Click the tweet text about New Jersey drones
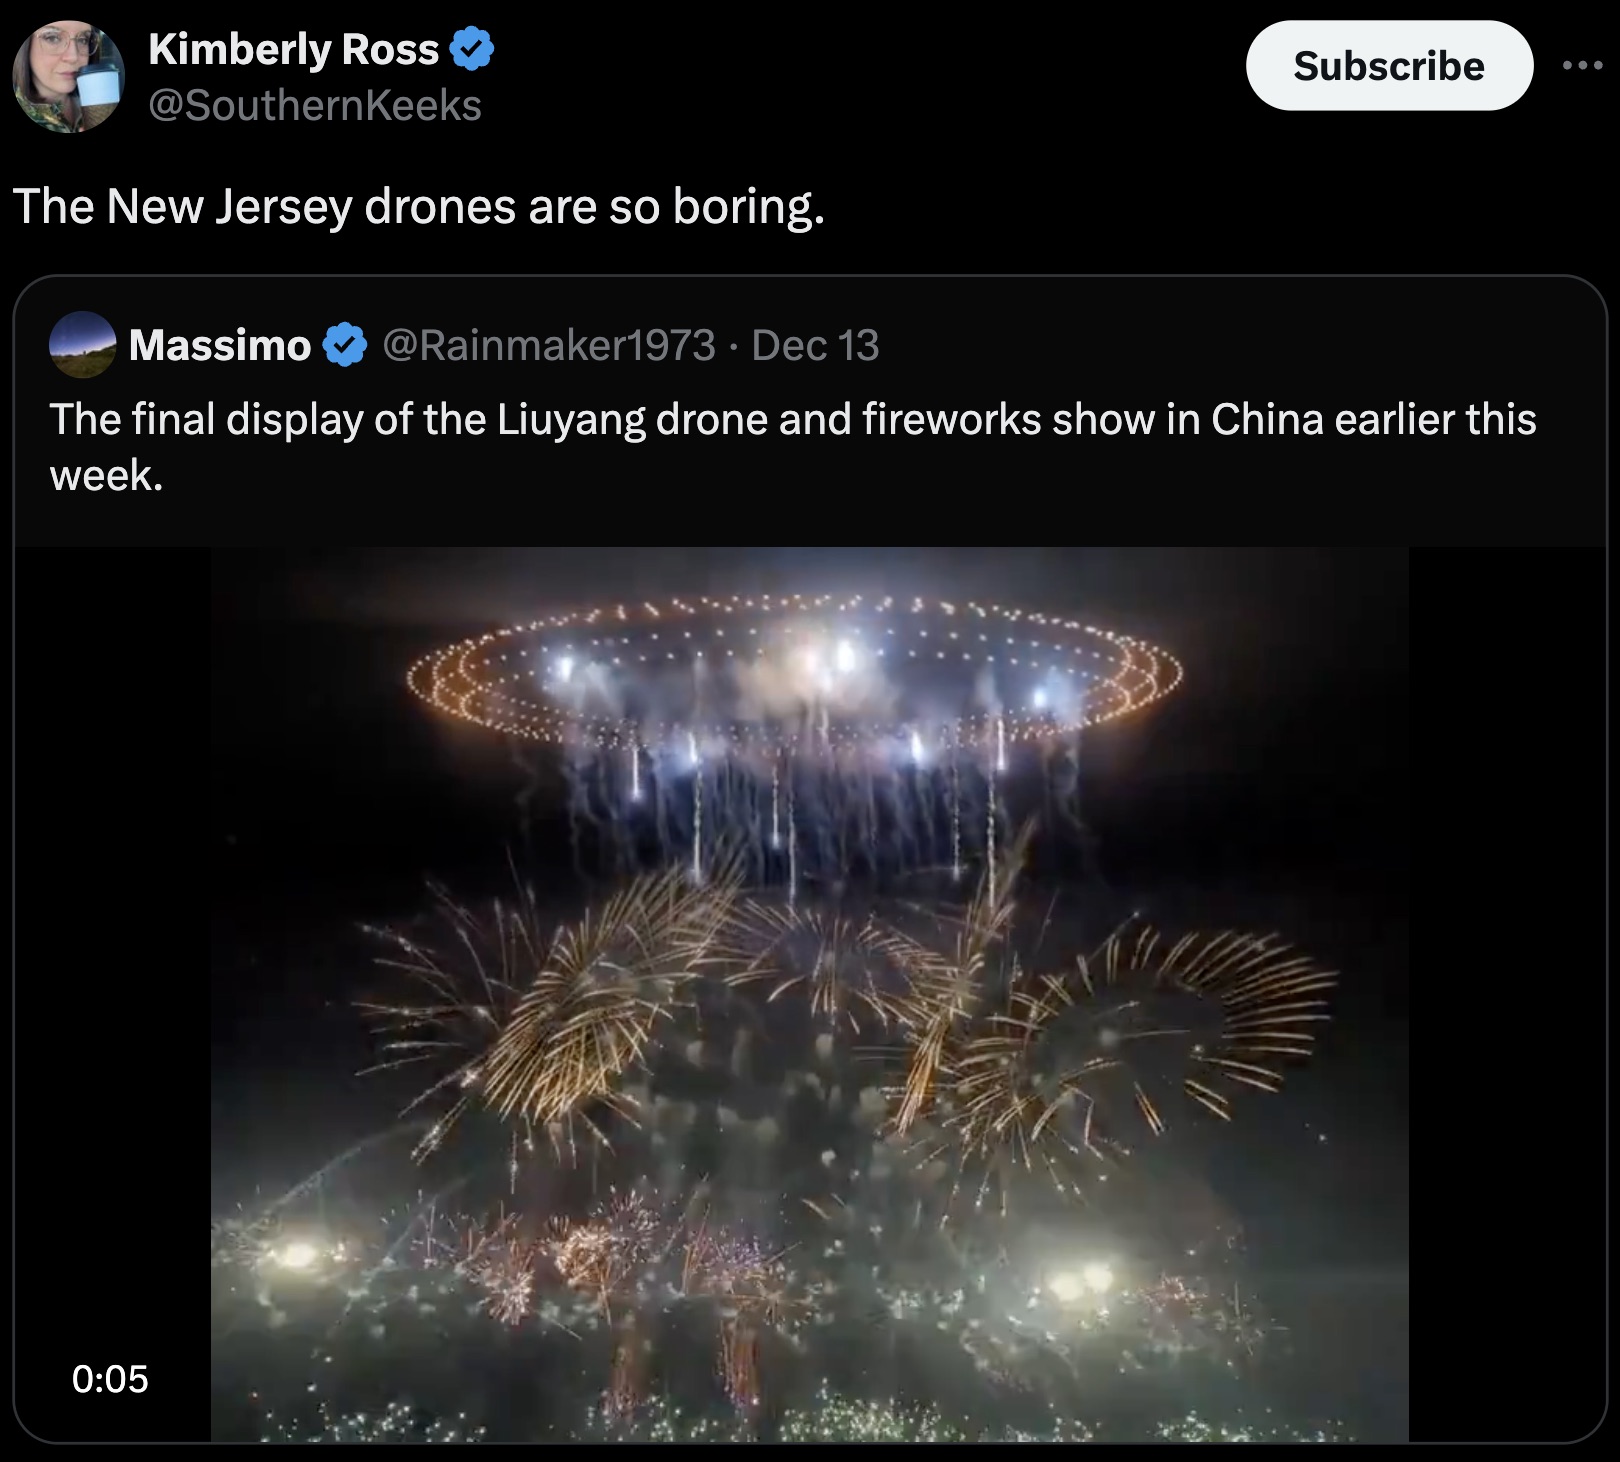The image size is (1620, 1462). point(420,207)
